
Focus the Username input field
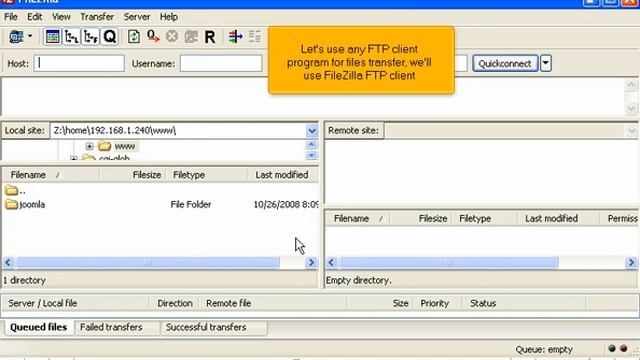[221, 64]
